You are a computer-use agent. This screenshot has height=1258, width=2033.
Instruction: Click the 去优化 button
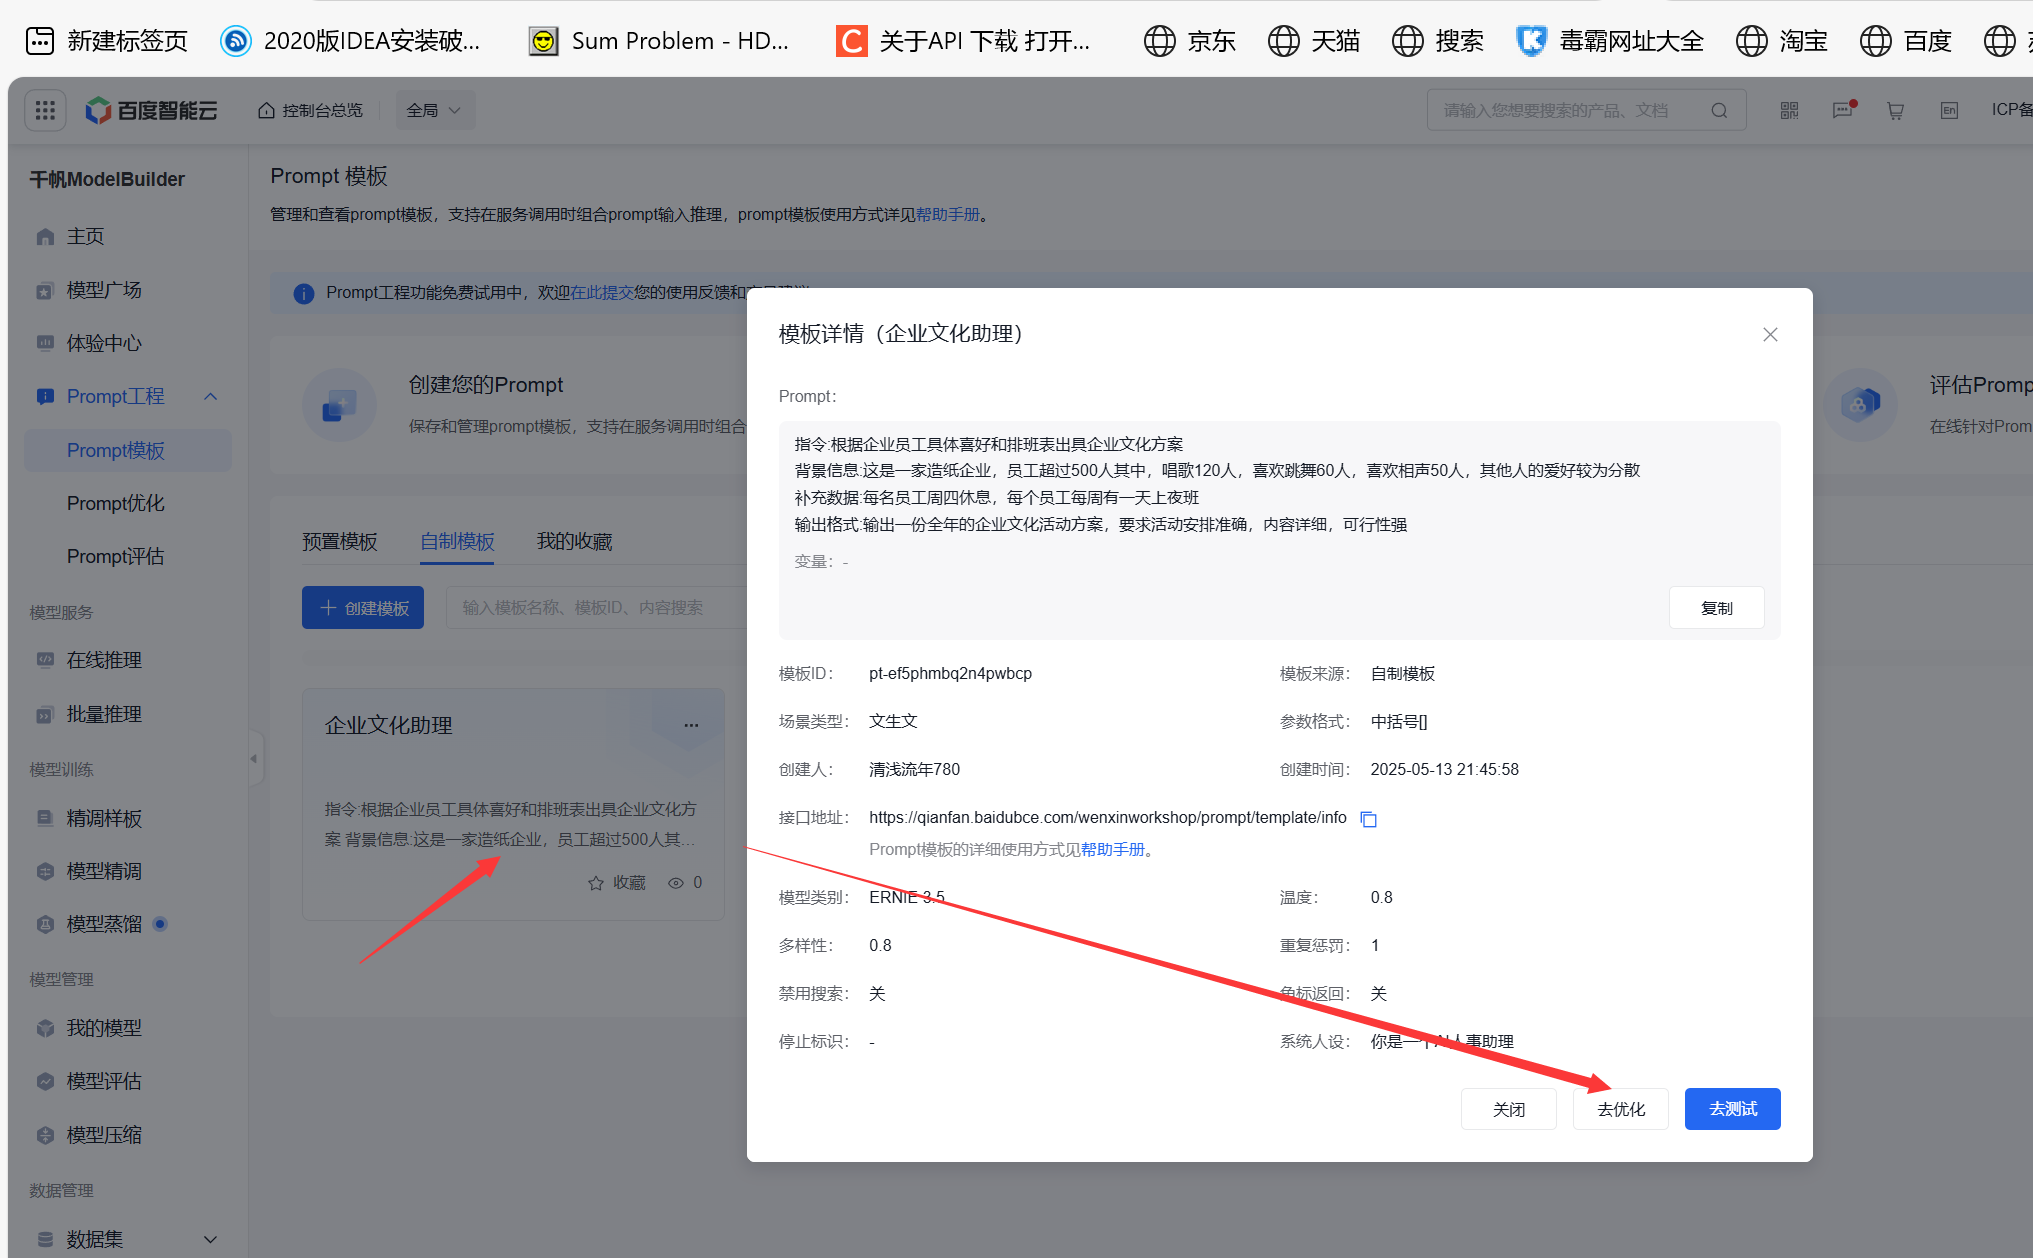pyautogui.click(x=1620, y=1109)
